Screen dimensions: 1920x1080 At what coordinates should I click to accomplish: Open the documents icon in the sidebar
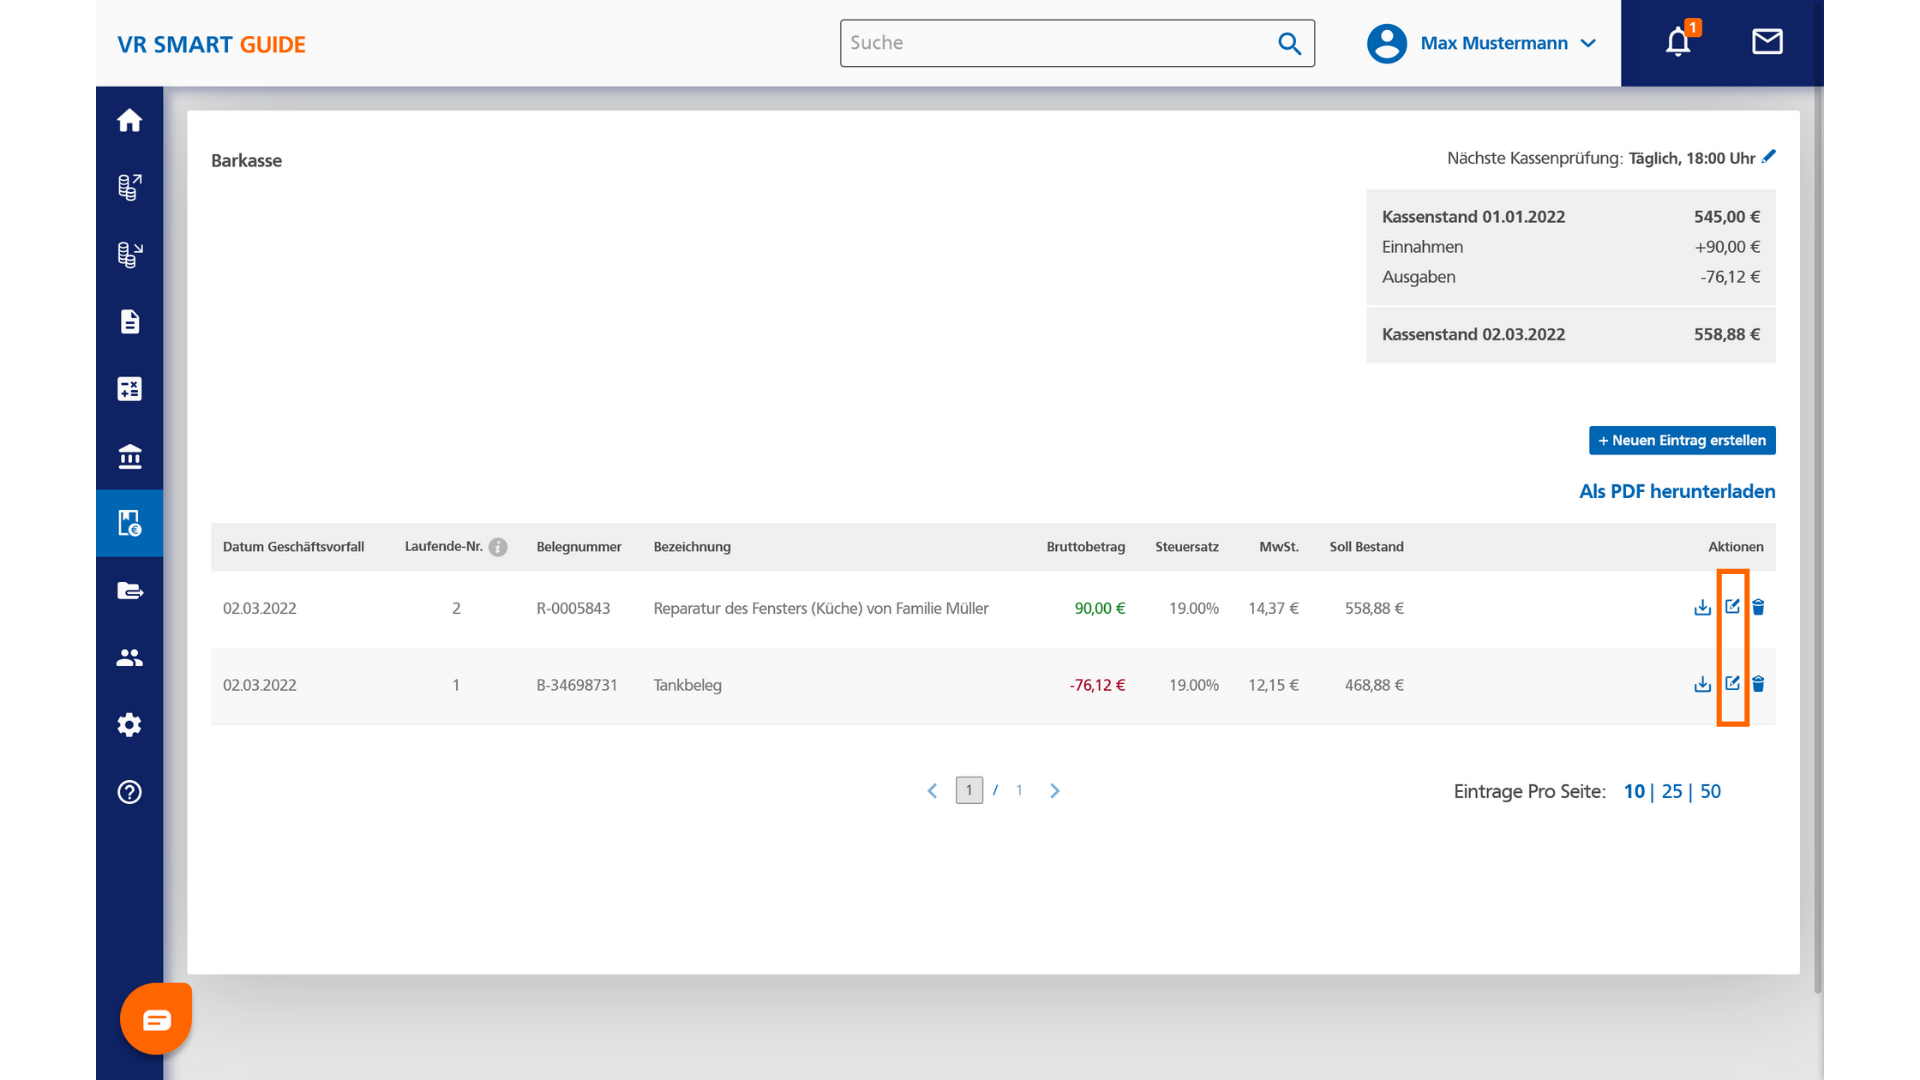pos(129,321)
